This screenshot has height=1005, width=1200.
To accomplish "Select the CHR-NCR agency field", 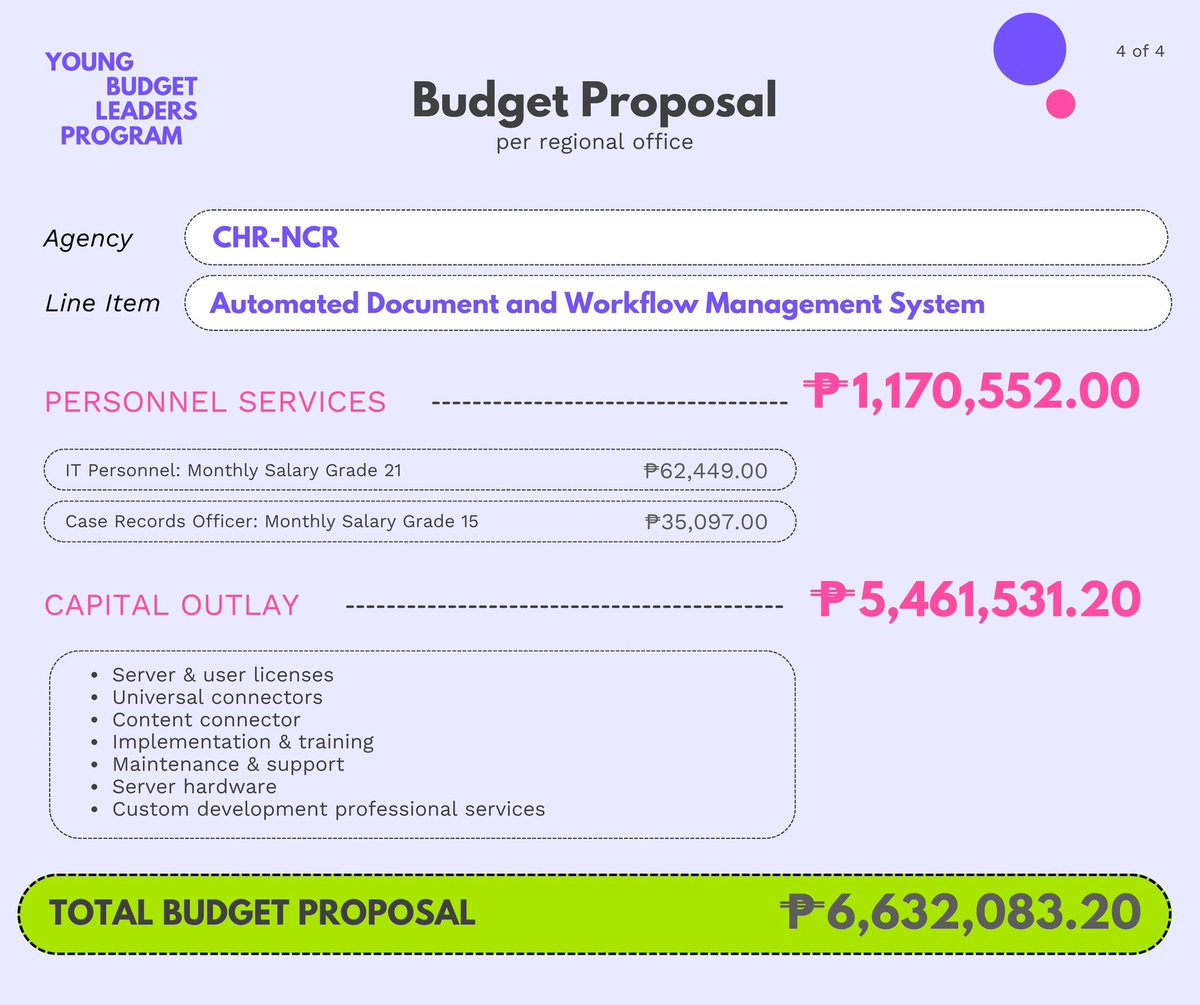I will tap(676, 237).
